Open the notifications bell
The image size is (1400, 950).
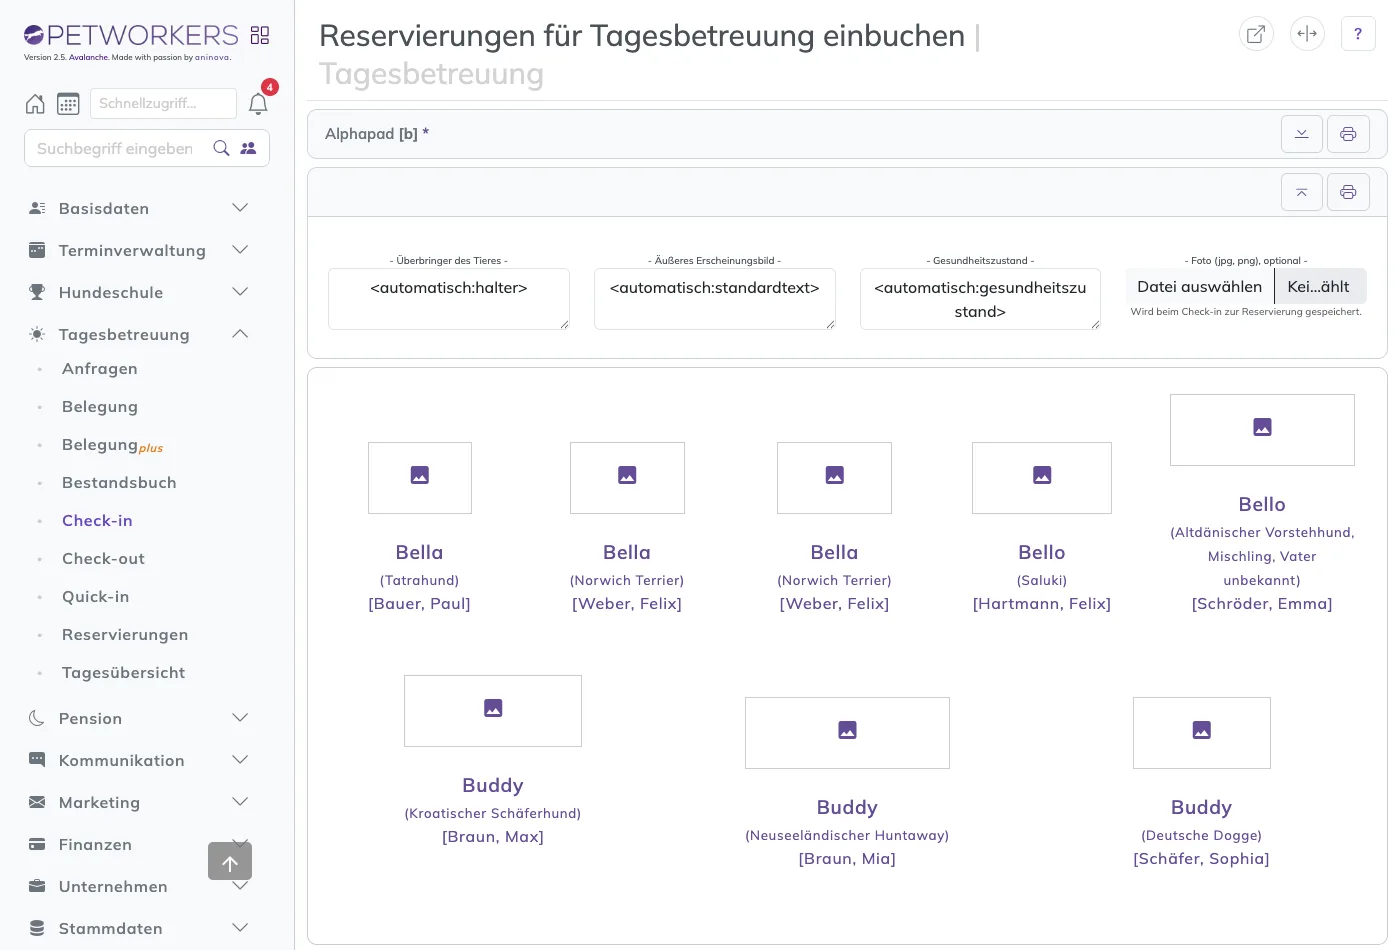258,104
